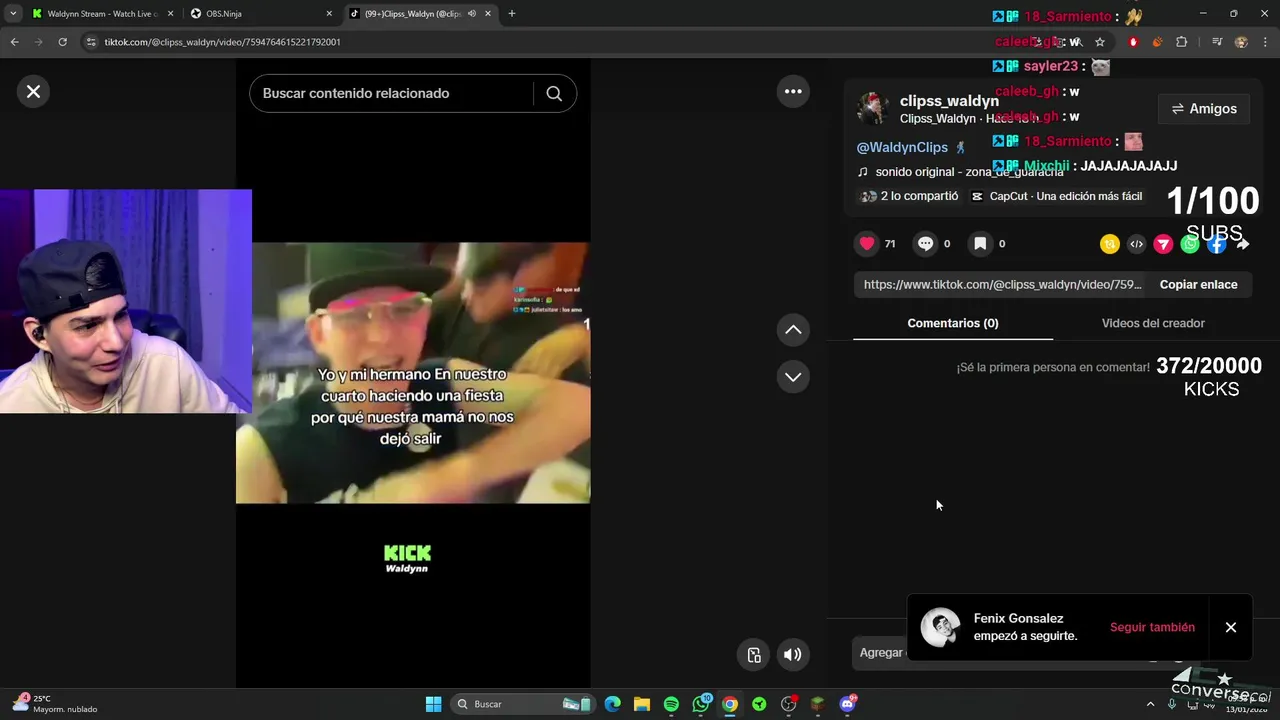
Task: Click the Amigos button
Action: [x=1204, y=109]
